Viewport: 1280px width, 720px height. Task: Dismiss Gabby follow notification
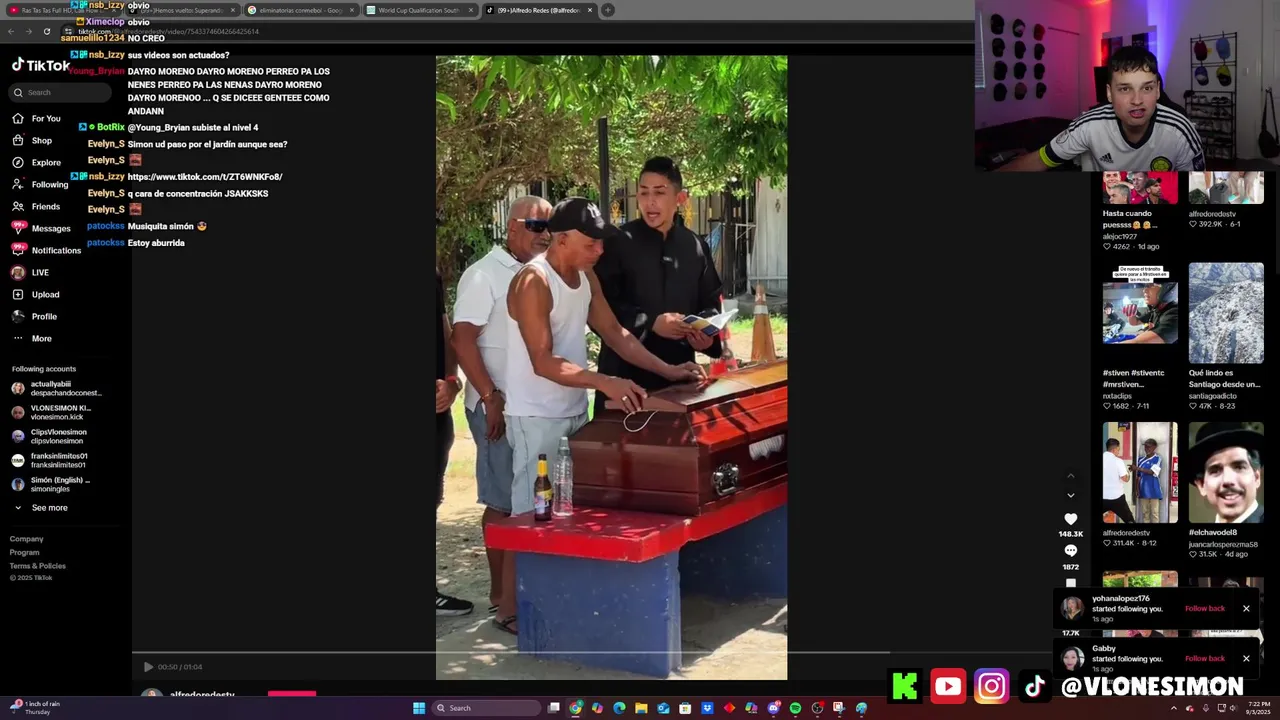point(1246,658)
